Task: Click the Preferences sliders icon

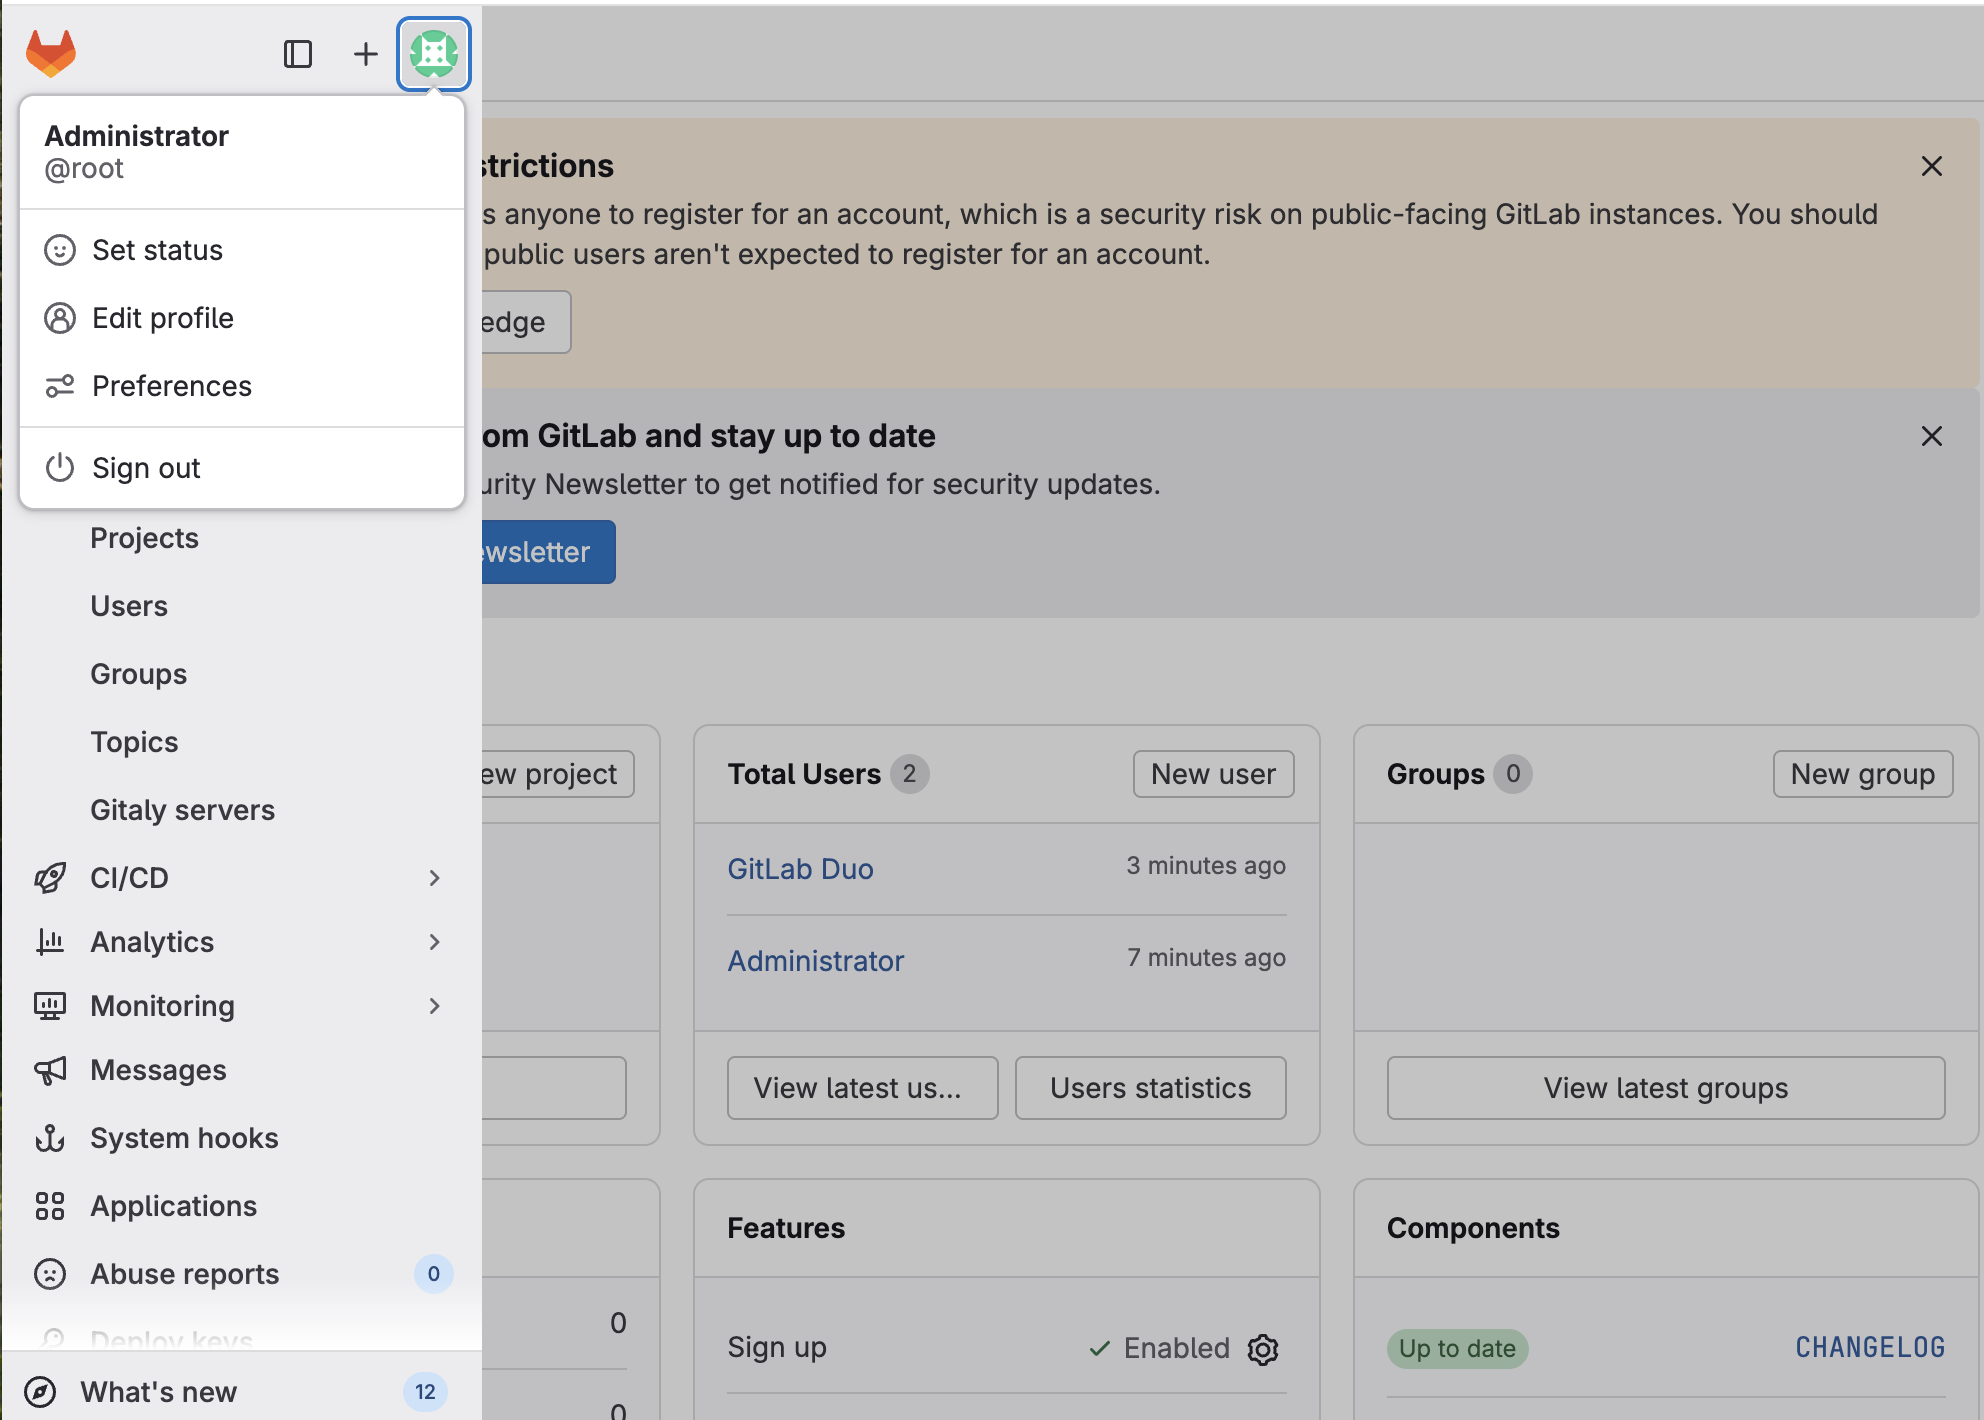Action: pyautogui.click(x=60, y=386)
